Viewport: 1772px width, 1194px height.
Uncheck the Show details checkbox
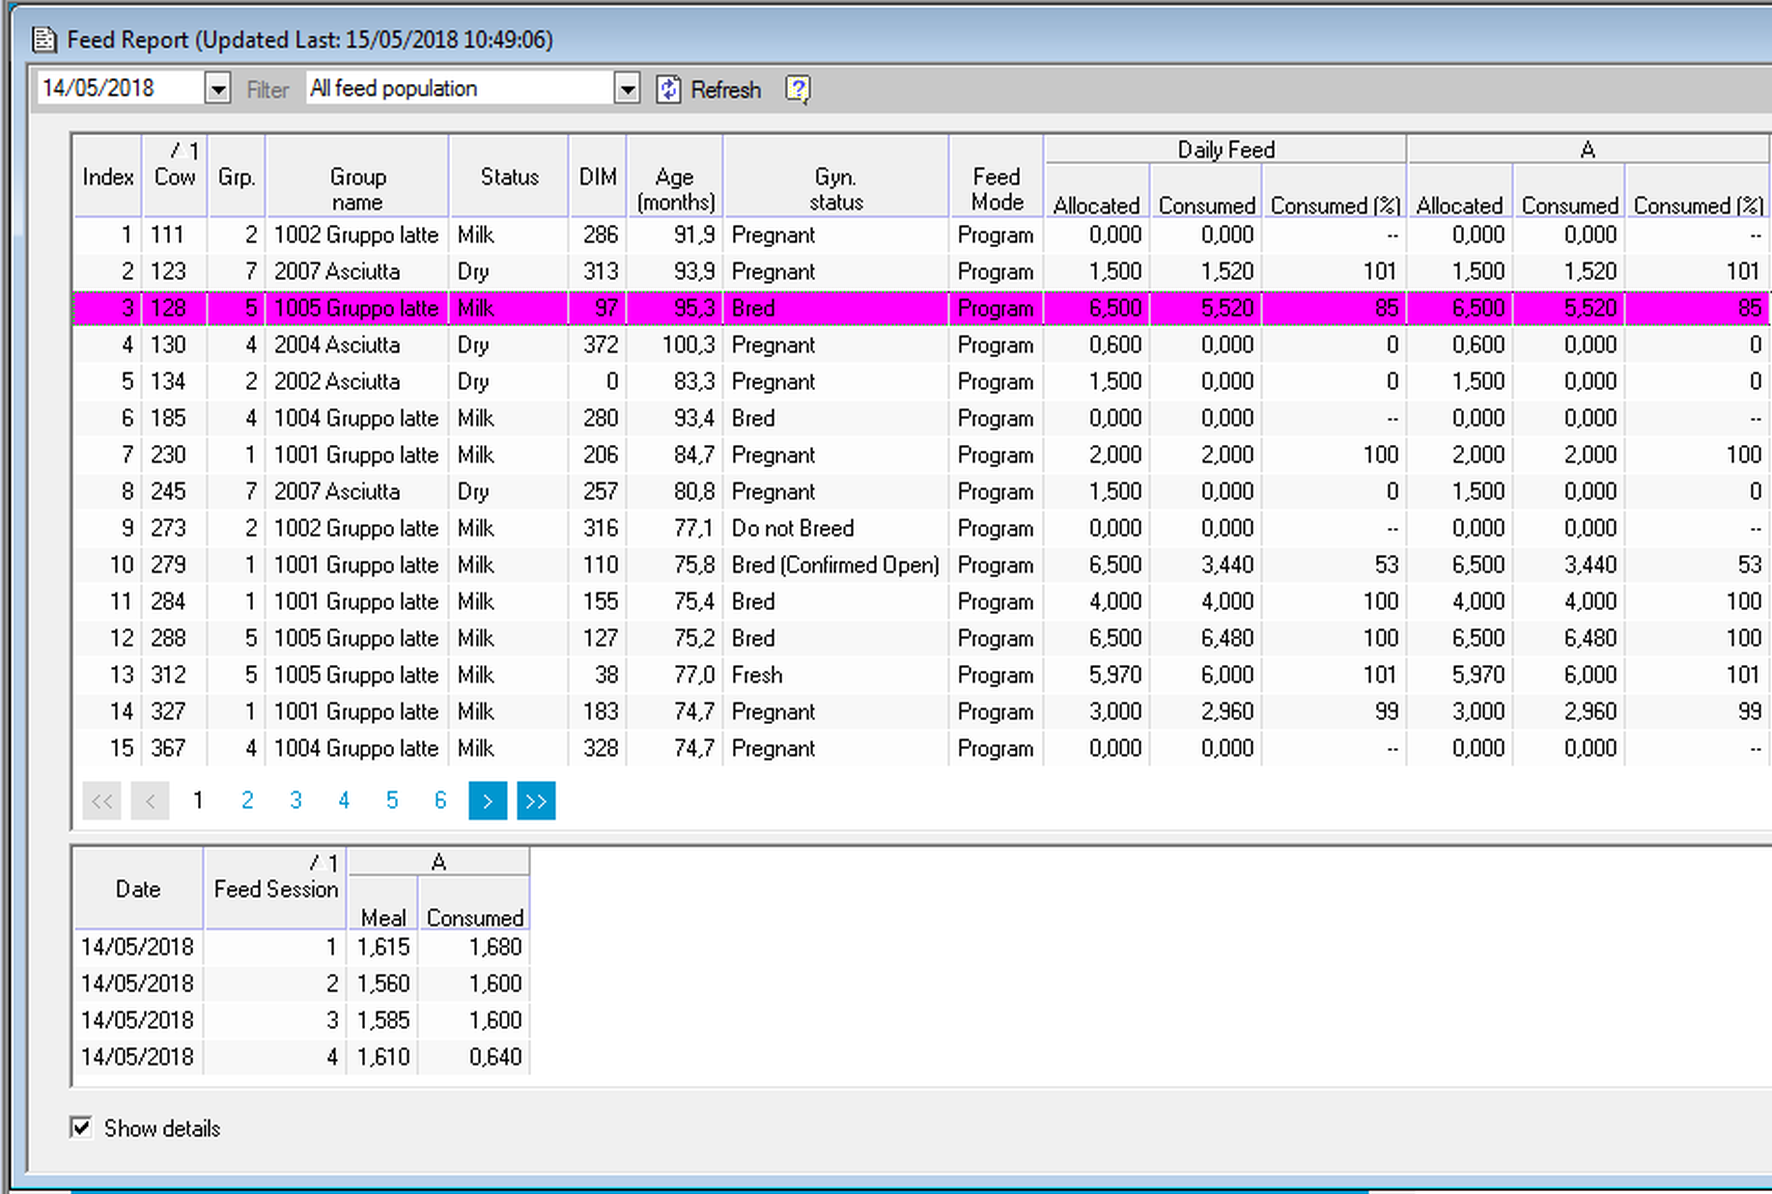coord(82,1128)
